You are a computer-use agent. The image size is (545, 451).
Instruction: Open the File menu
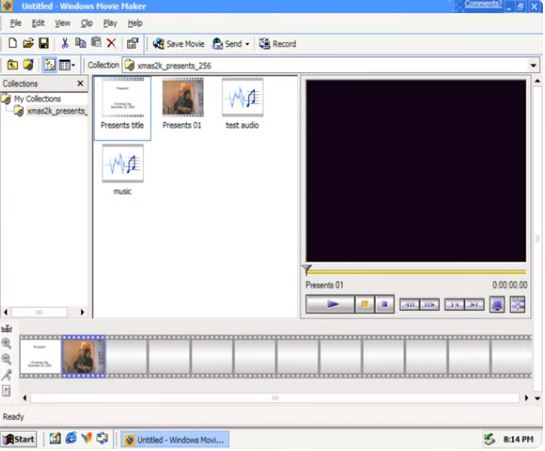(16, 23)
